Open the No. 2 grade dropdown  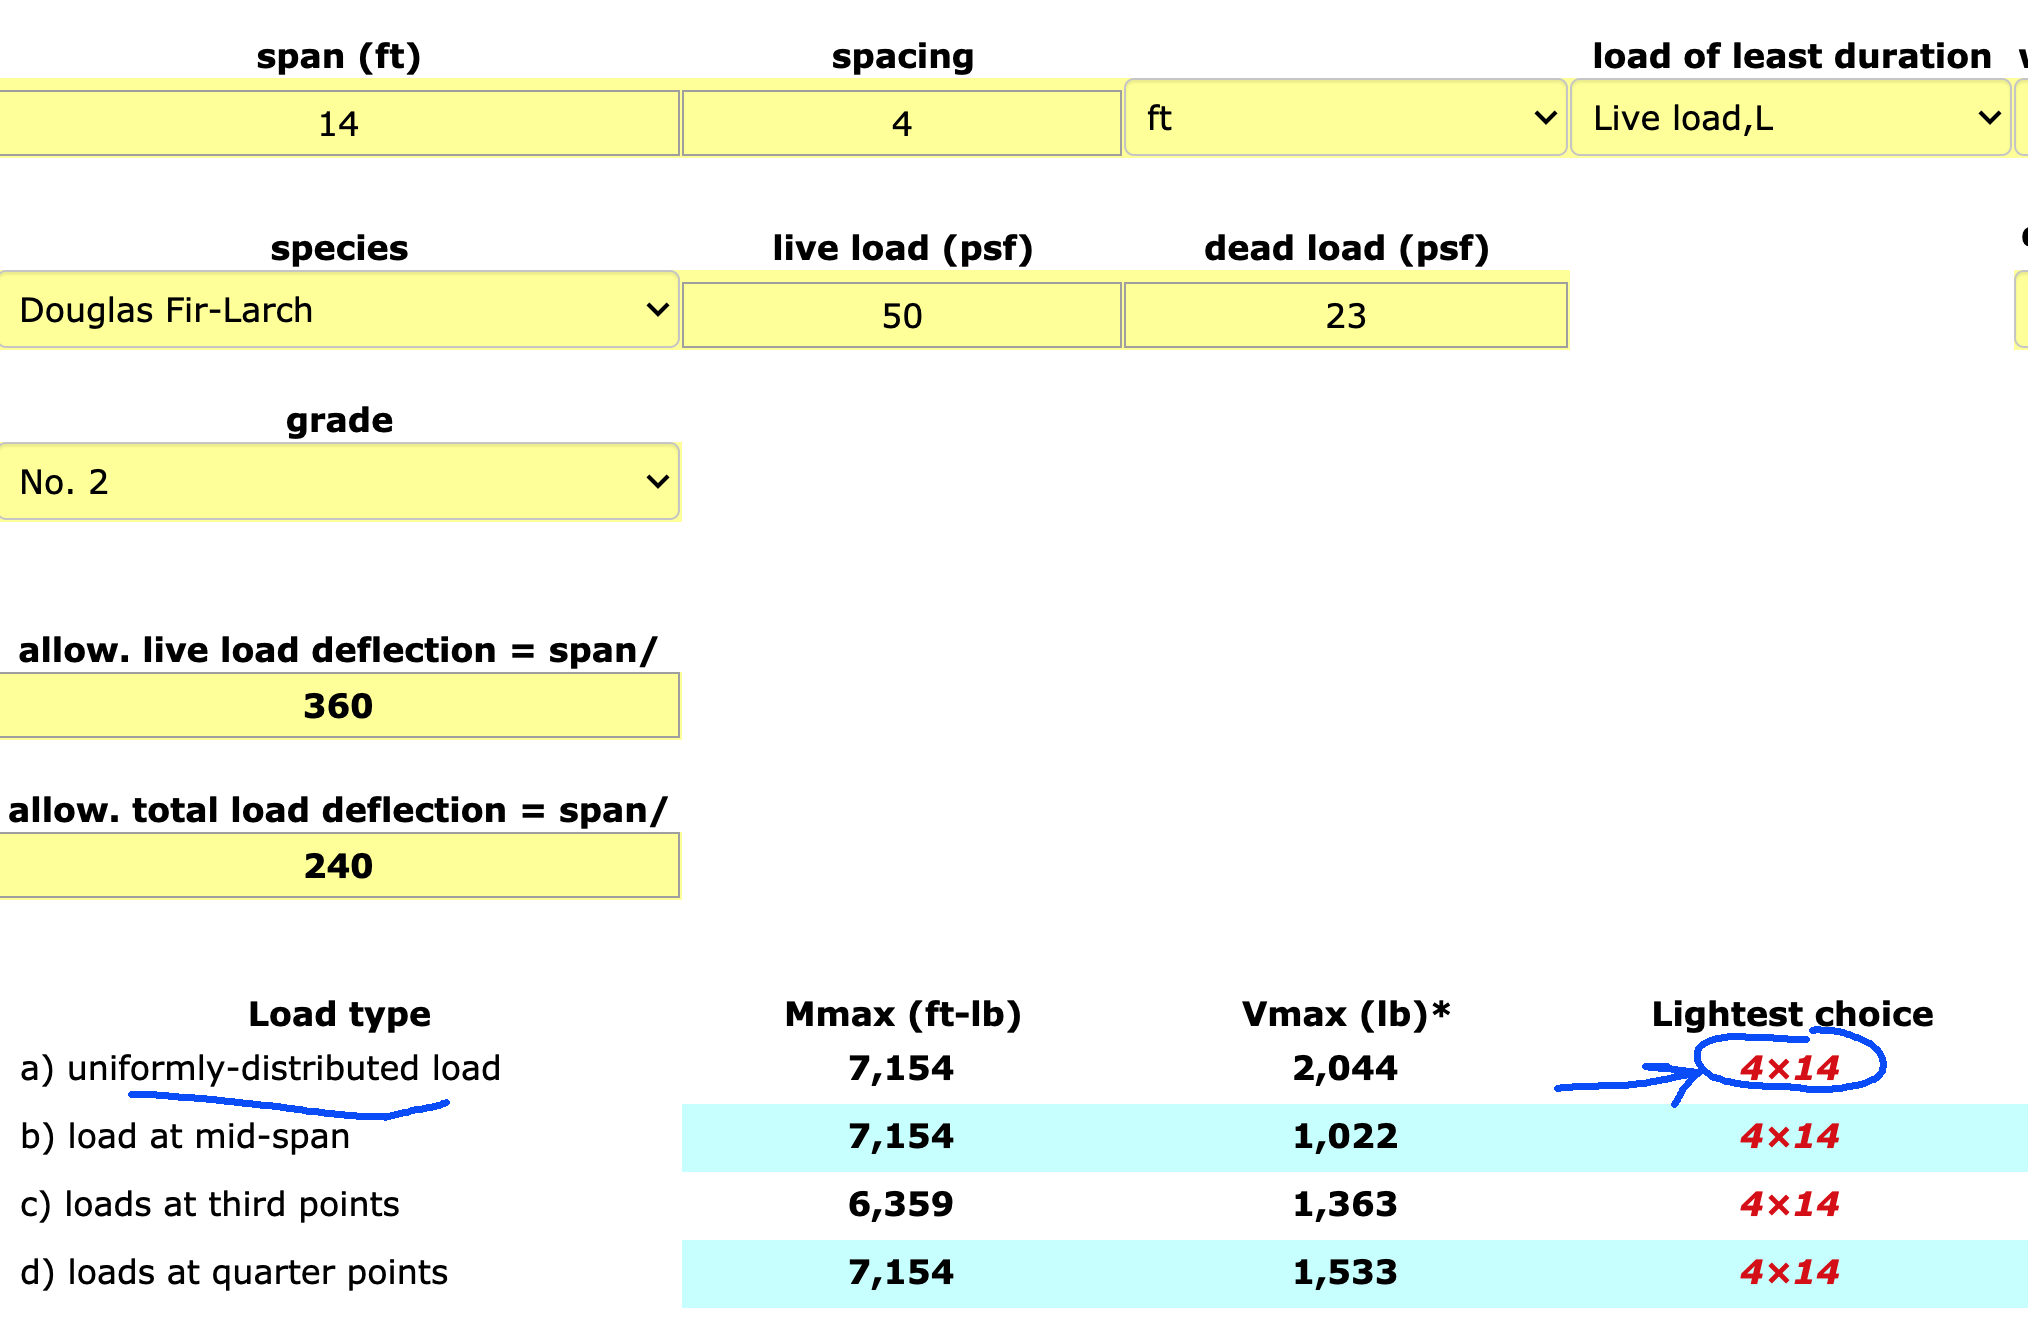pos(339,482)
